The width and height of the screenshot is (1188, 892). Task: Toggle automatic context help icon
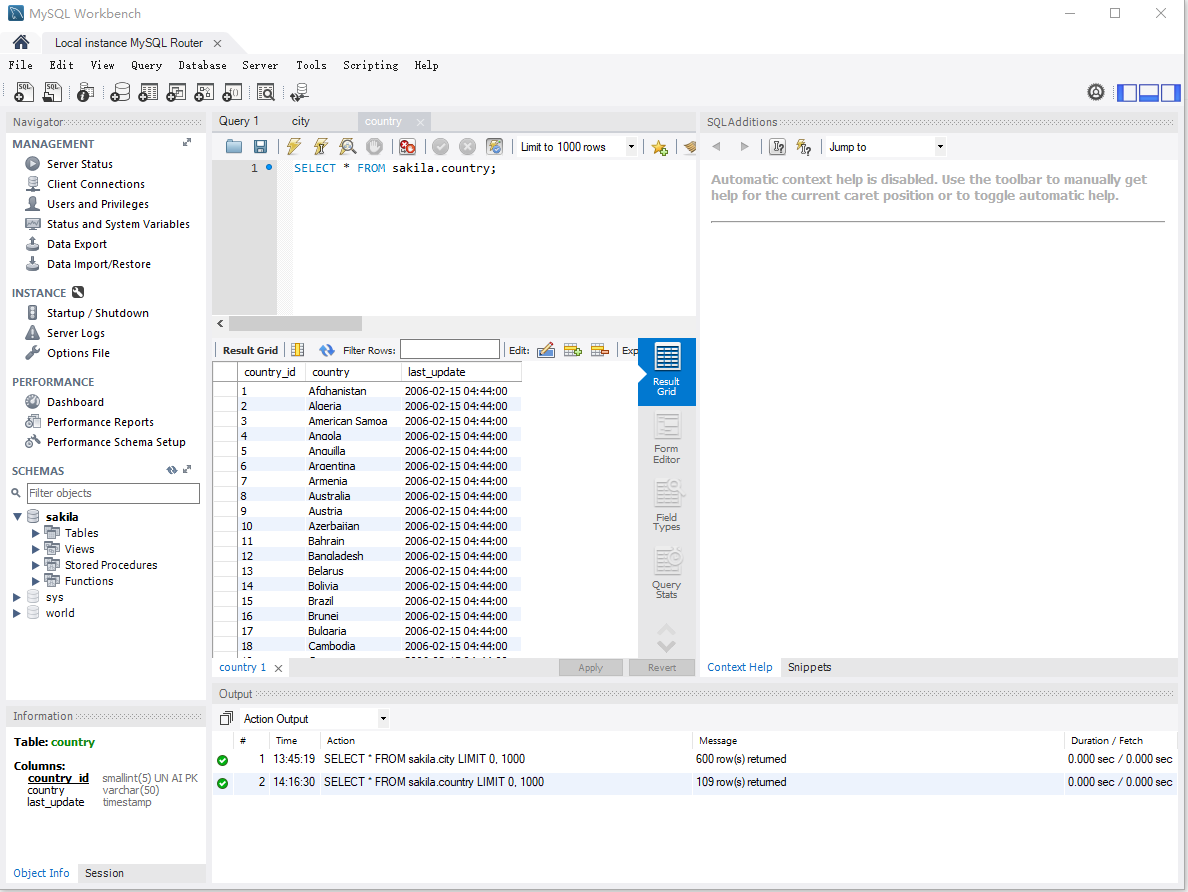point(804,147)
